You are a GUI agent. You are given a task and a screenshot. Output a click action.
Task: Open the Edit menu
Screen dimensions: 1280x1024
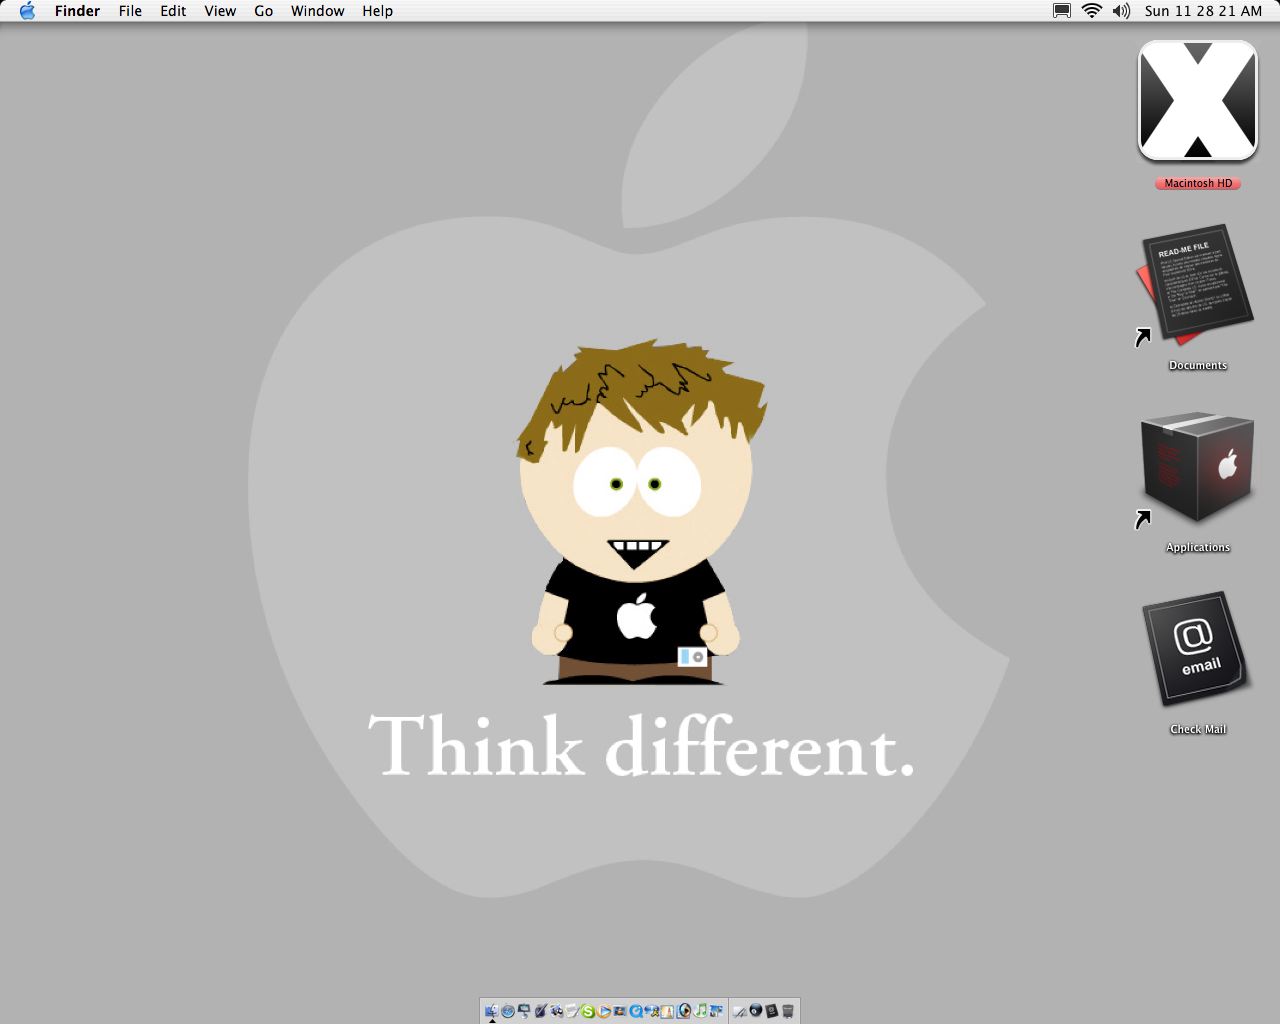click(x=173, y=11)
